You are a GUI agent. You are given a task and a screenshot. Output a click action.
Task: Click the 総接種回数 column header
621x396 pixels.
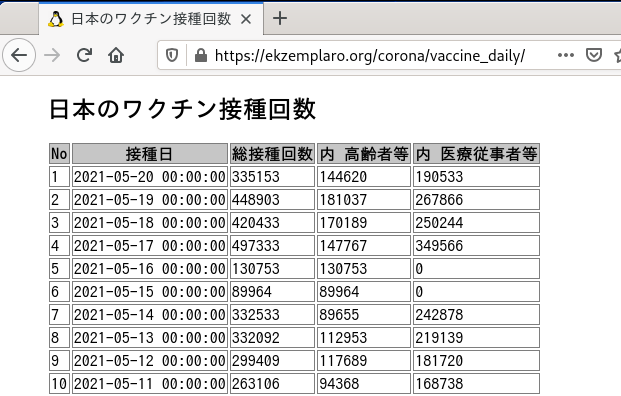pyautogui.click(x=272, y=154)
